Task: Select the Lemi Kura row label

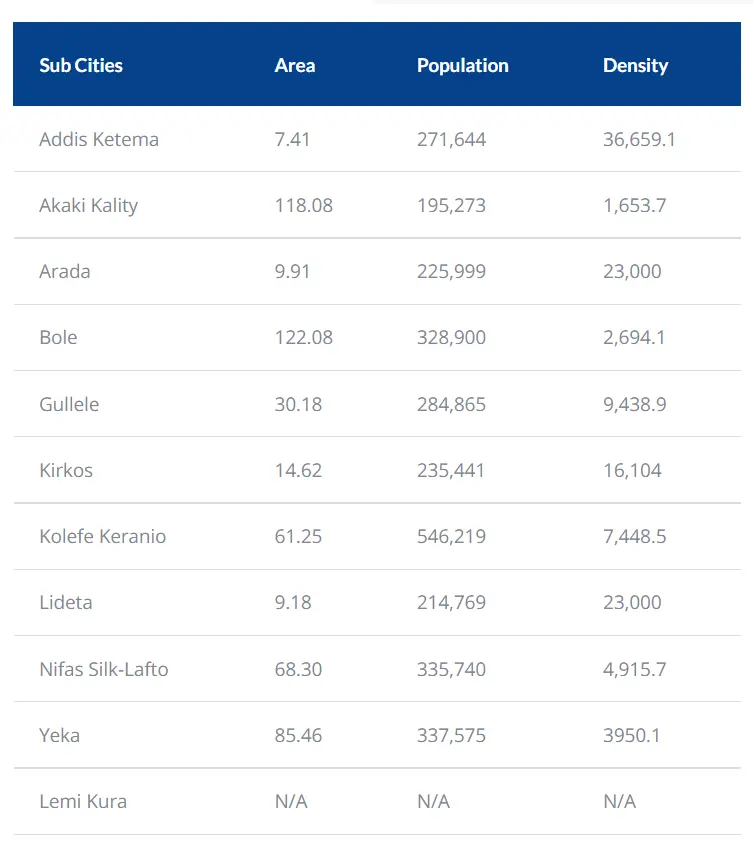Action: [x=83, y=801]
